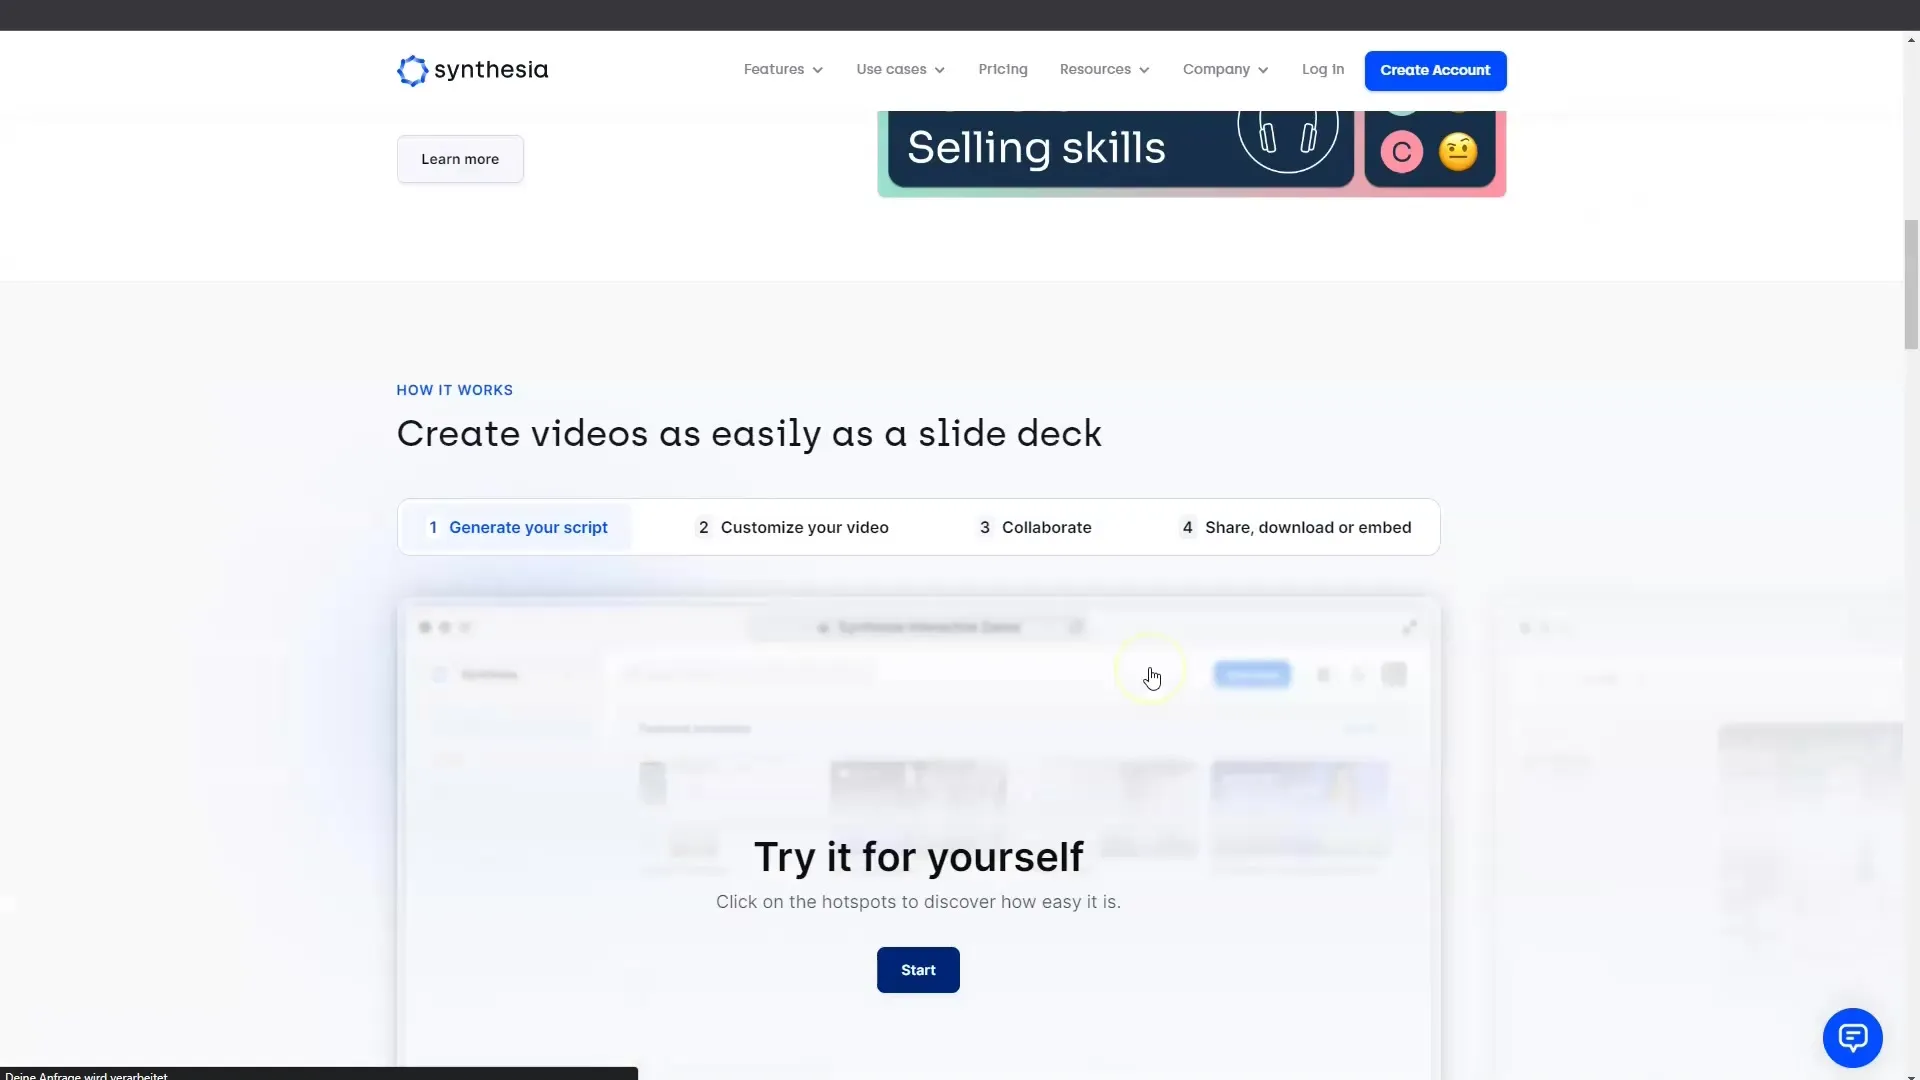The height and width of the screenshot is (1080, 1920).
Task: Click the Learn more link
Action: (x=460, y=158)
